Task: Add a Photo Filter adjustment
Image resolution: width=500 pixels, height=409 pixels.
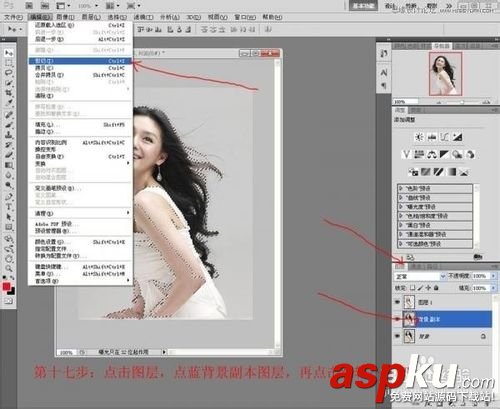Action: (x=457, y=154)
